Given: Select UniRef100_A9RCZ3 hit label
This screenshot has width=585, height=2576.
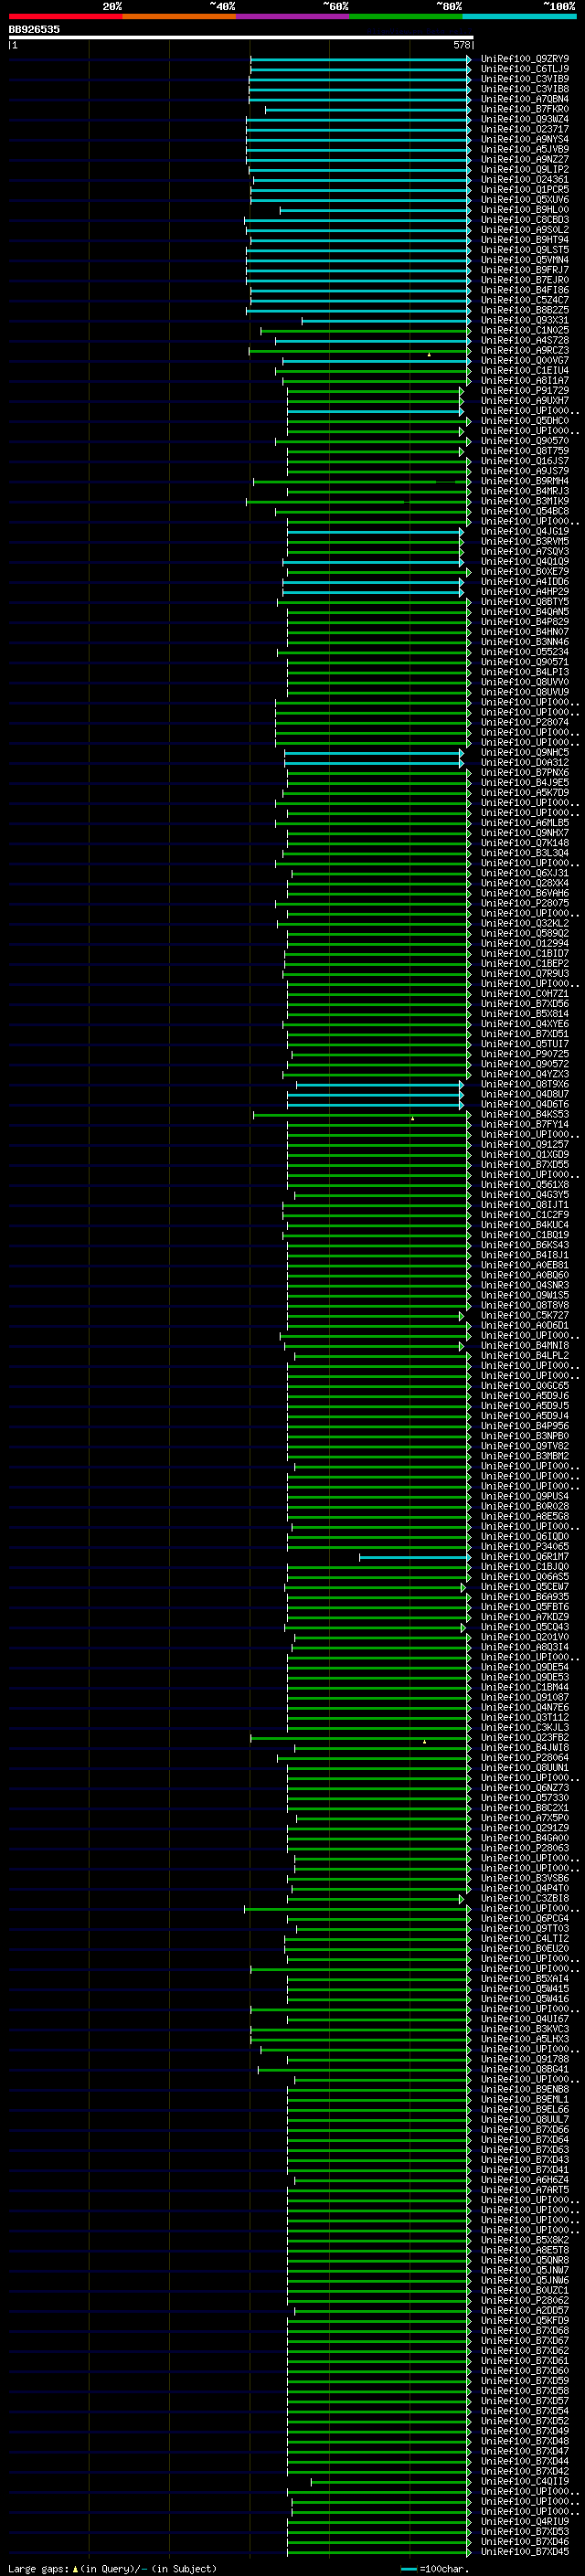Looking at the screenshot, I should tap(525, 350).
